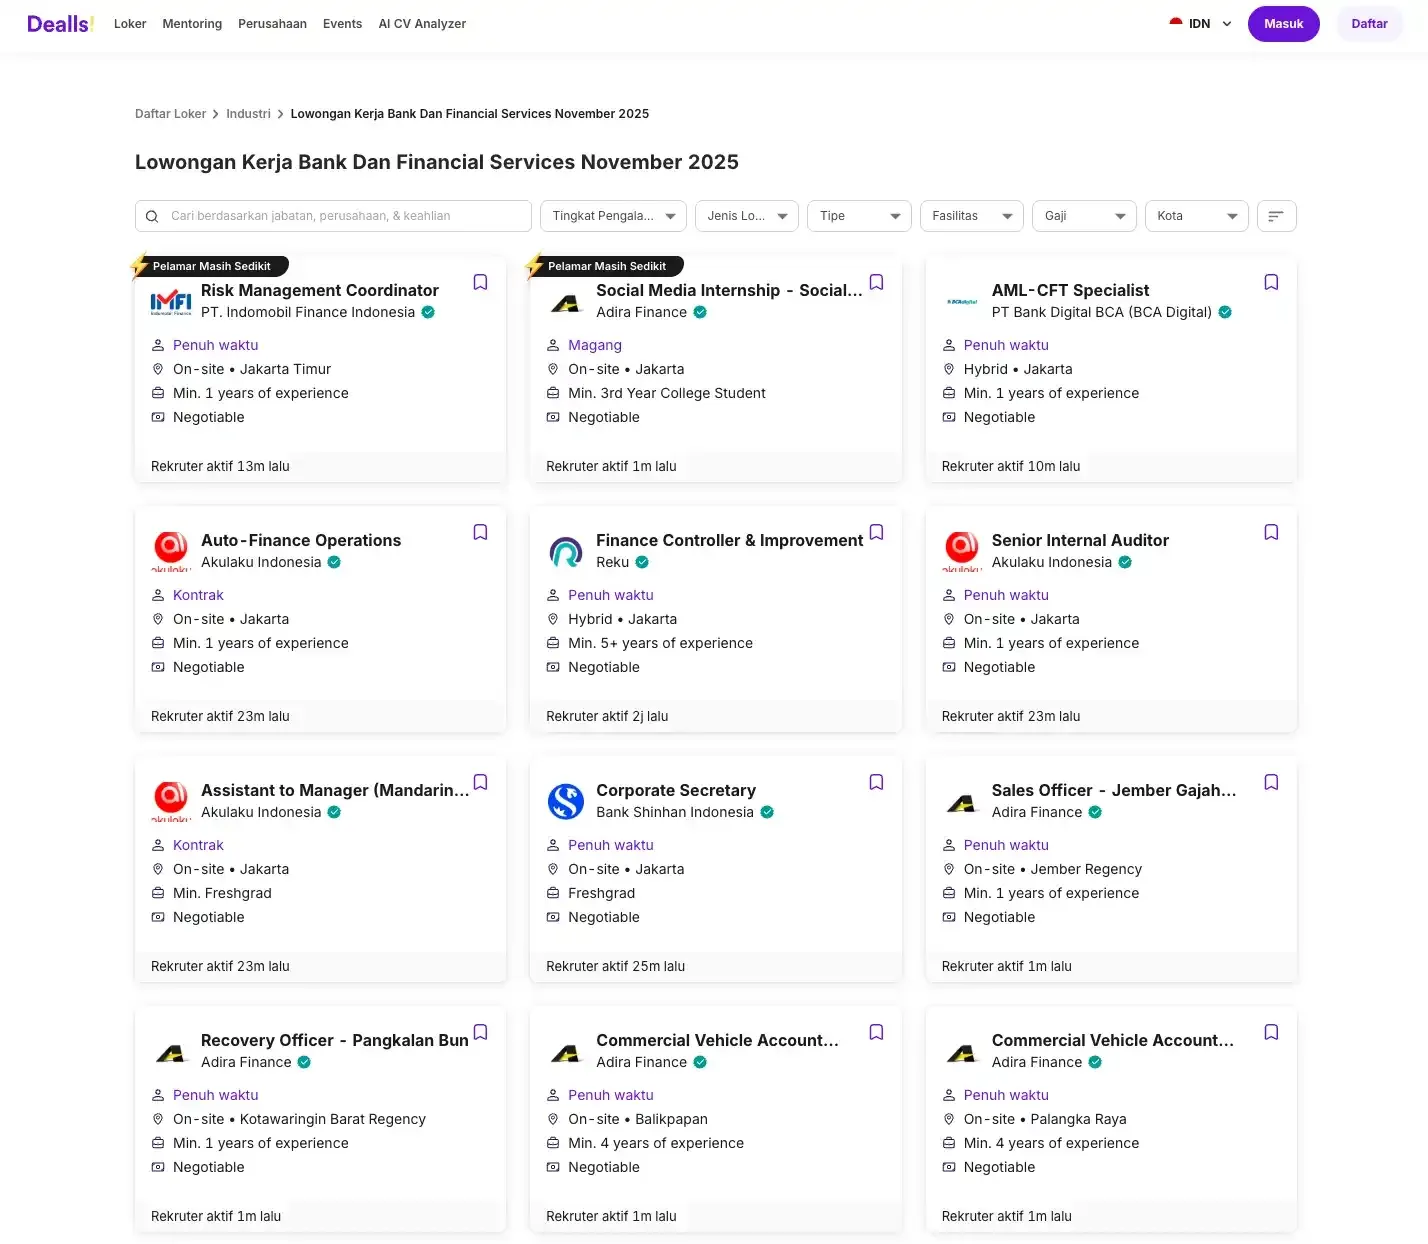This screenshot has width=1428, height=1244.
Task: Click Adira logo on Recovery Officer card
Action: pos(171,1052)
